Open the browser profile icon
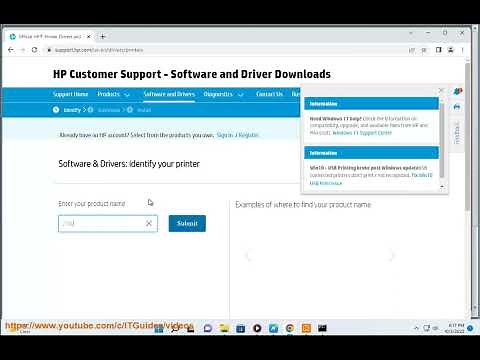 (451, 50)
